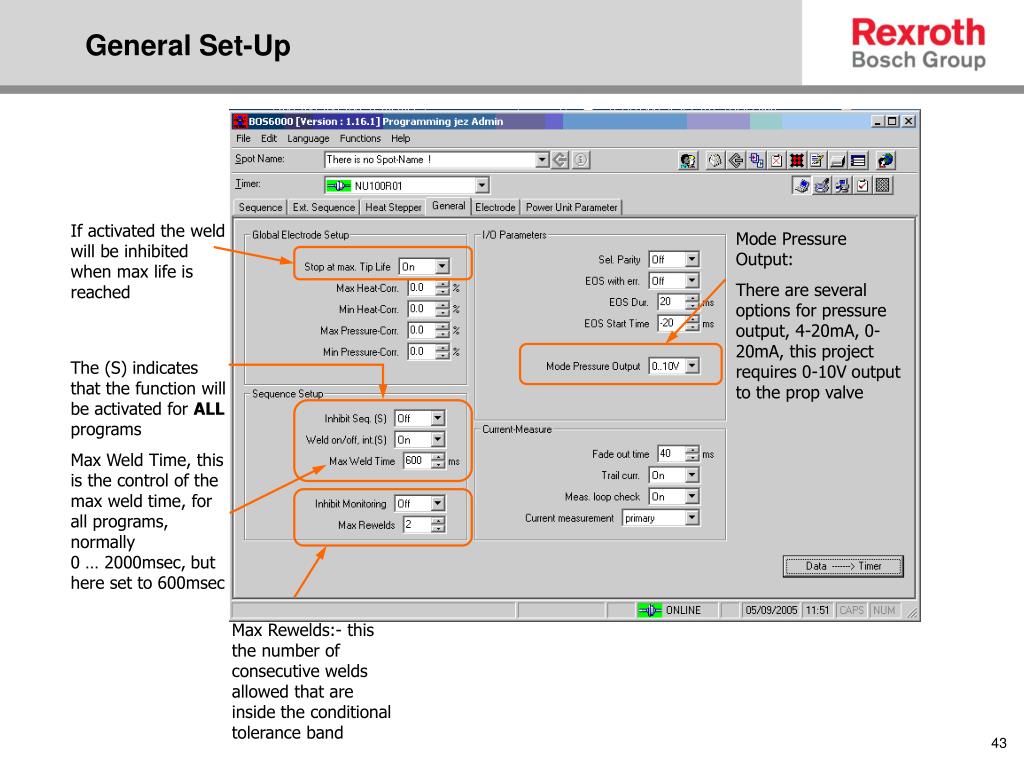1024x768 pixels.
Task: Open the Stop at max. Tip Life dropdown
Action: 442,266
